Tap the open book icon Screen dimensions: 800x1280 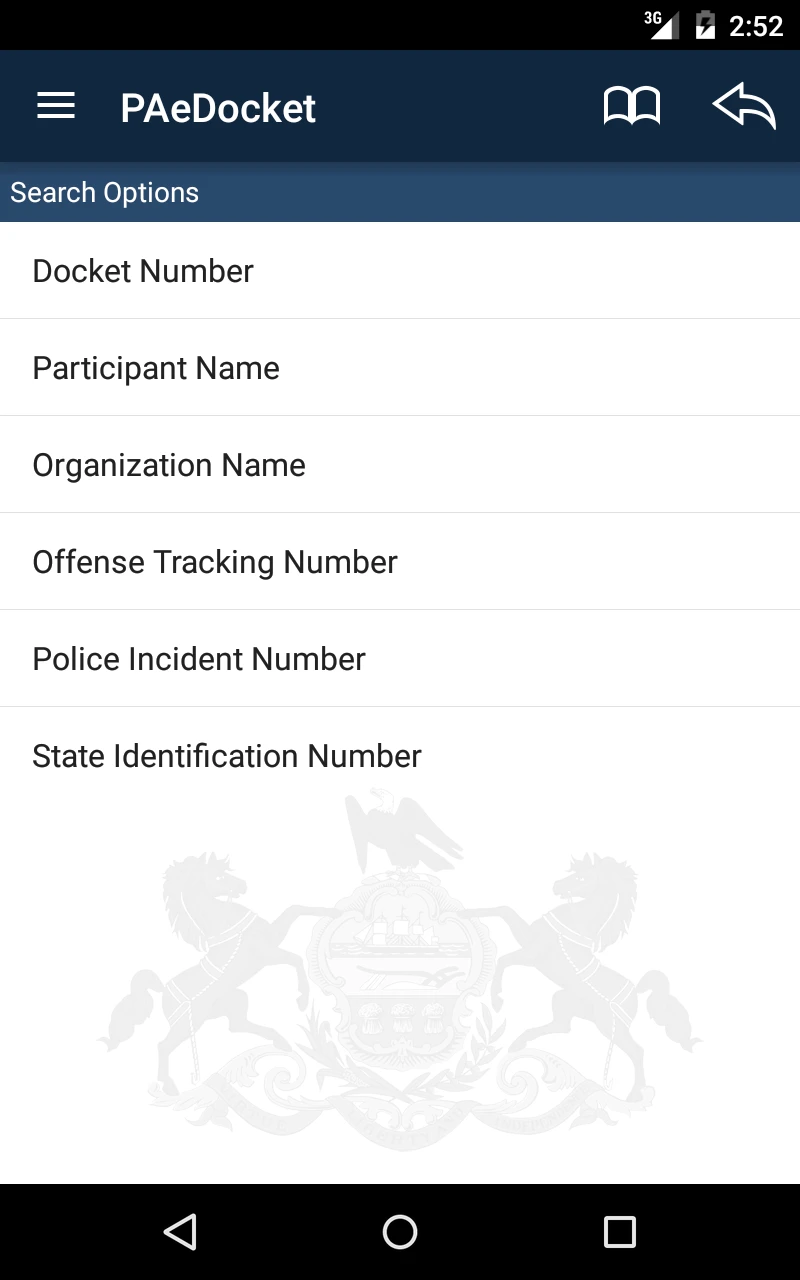(x=632, y=106)
